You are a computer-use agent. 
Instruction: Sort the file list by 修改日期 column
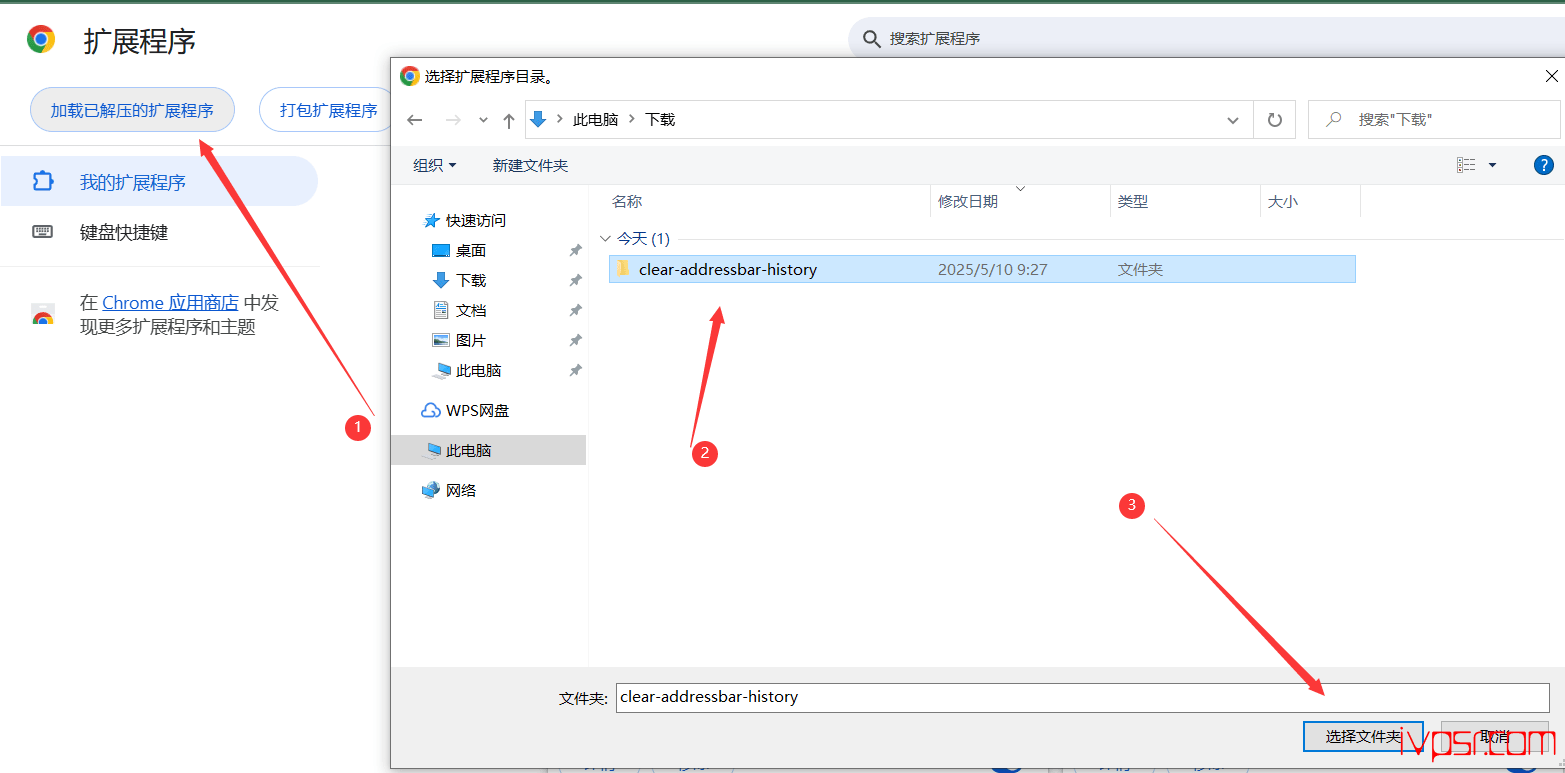pos(968,201)
